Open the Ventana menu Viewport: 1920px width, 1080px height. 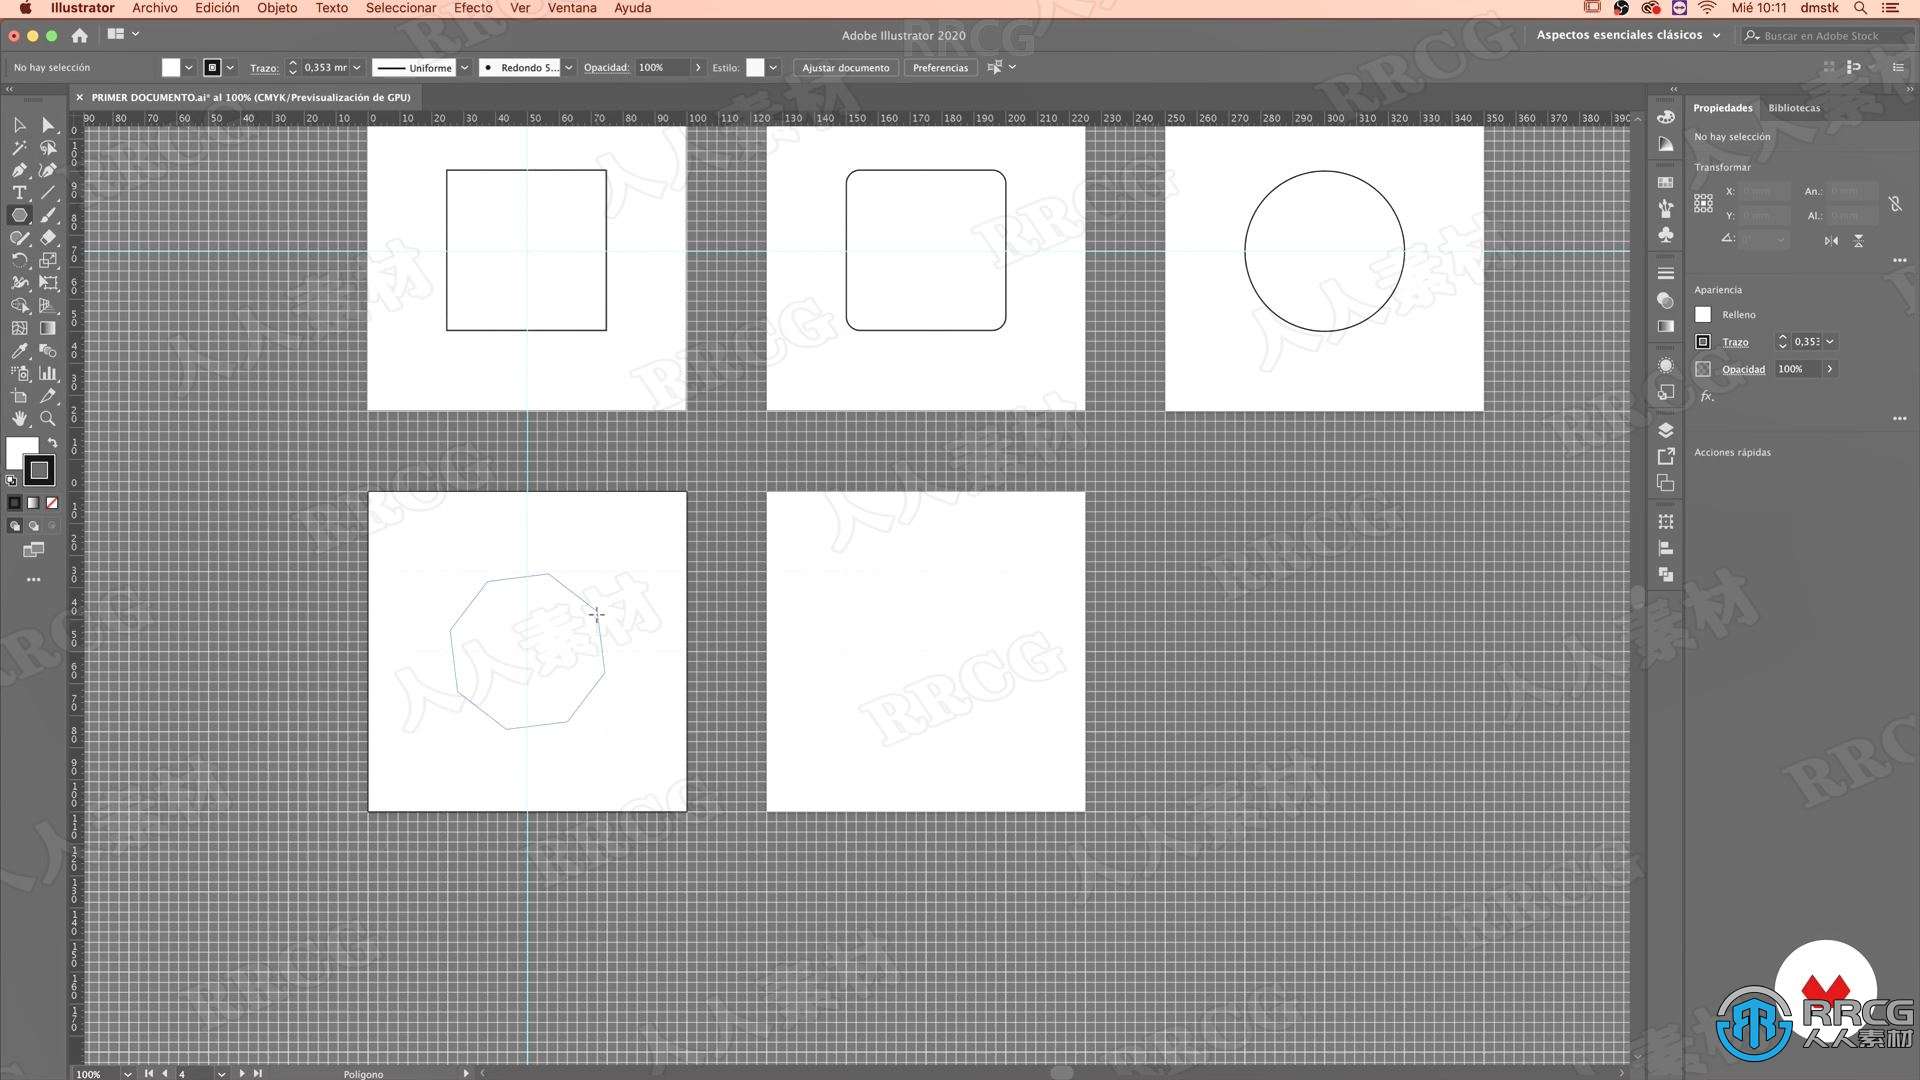tap(572, 8)
